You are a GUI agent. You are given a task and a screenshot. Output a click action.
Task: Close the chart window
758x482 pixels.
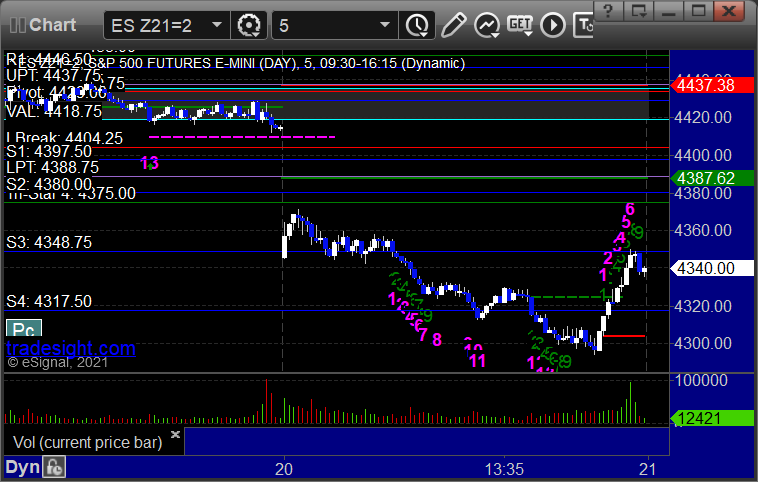click(x=729, y=11)
